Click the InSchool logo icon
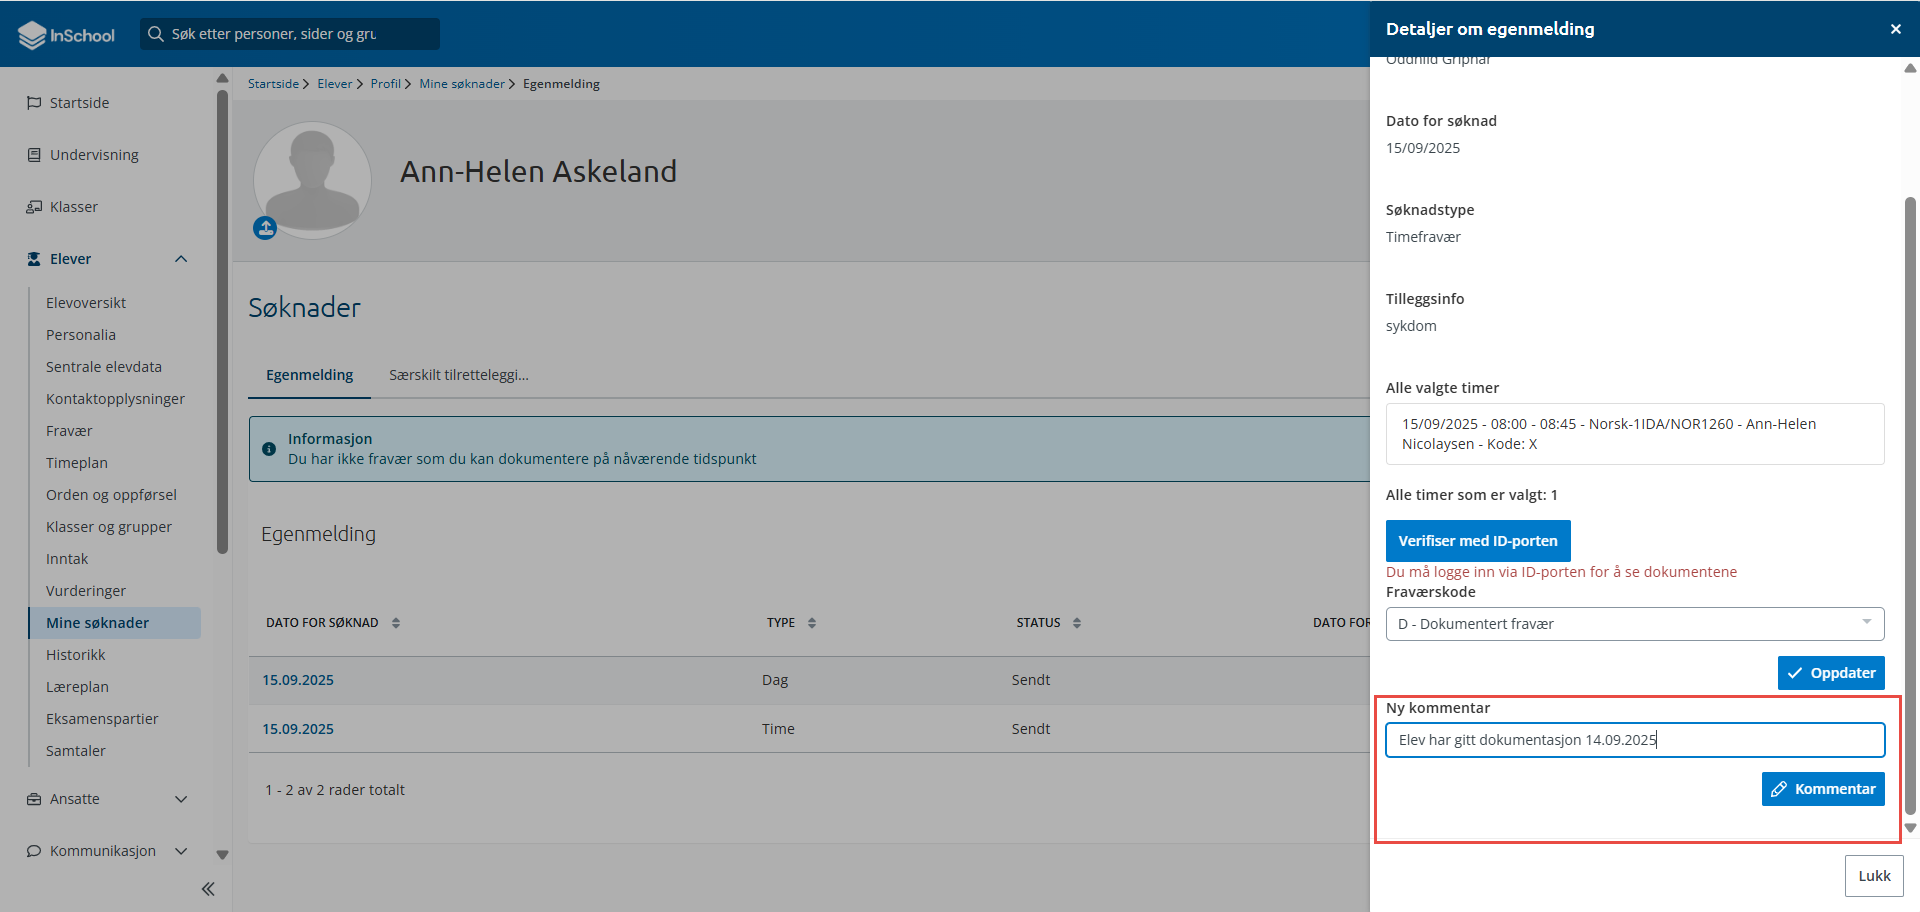The height and width of the screenshot is (912, 1920). [x=33, y=35]
